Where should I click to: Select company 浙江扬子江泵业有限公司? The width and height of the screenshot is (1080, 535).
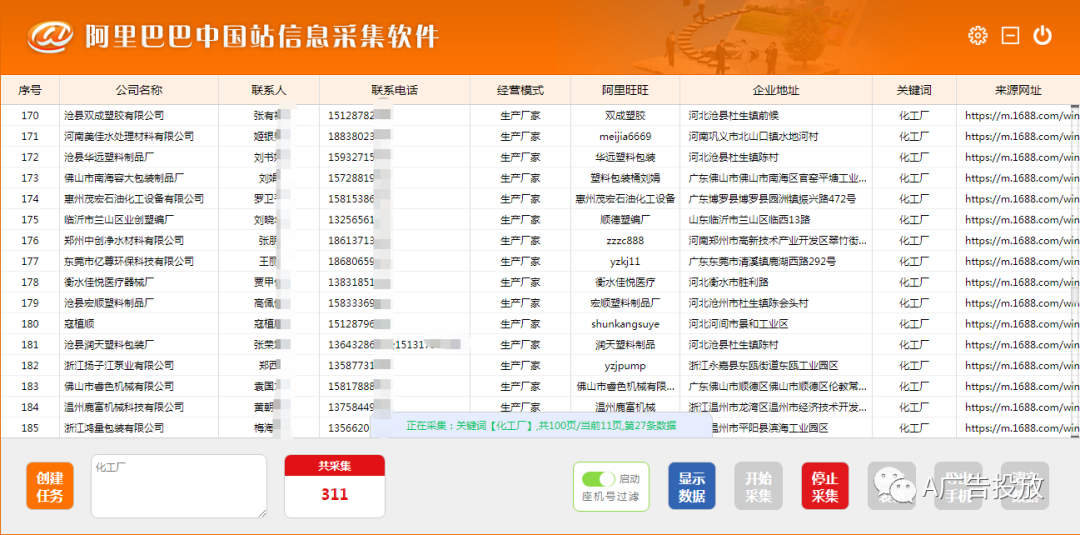point(118,365)
